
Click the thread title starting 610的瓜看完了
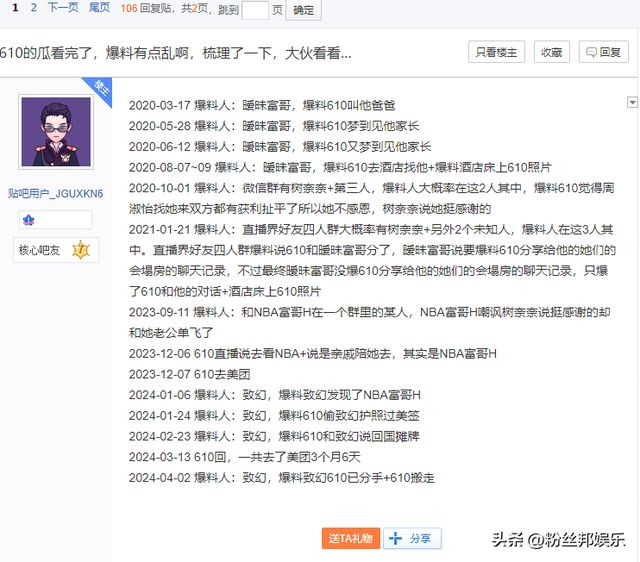(176, 53)
